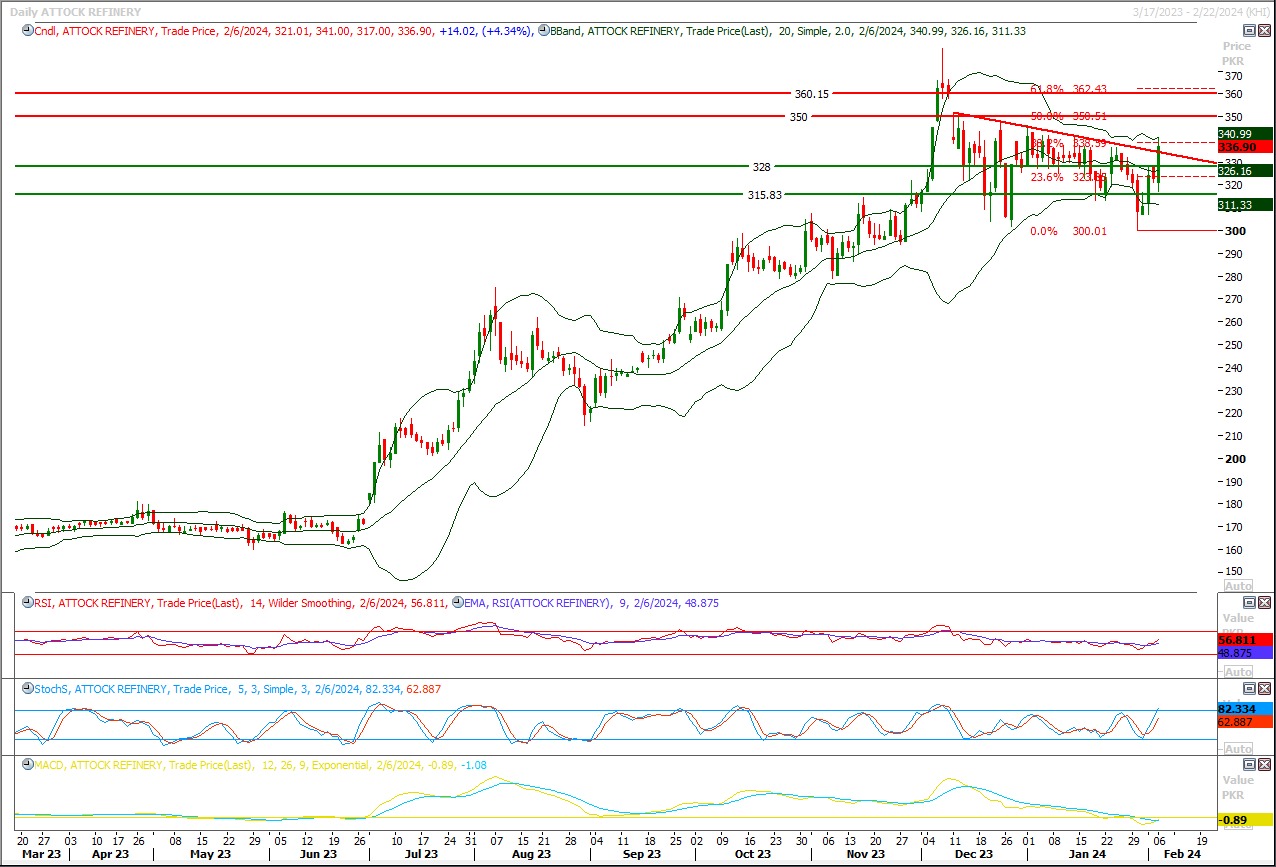Maximize the main price chart pane
The height and width of the screenshot is (867, 1276).
pyautogui.click(x=1249, y=31)
